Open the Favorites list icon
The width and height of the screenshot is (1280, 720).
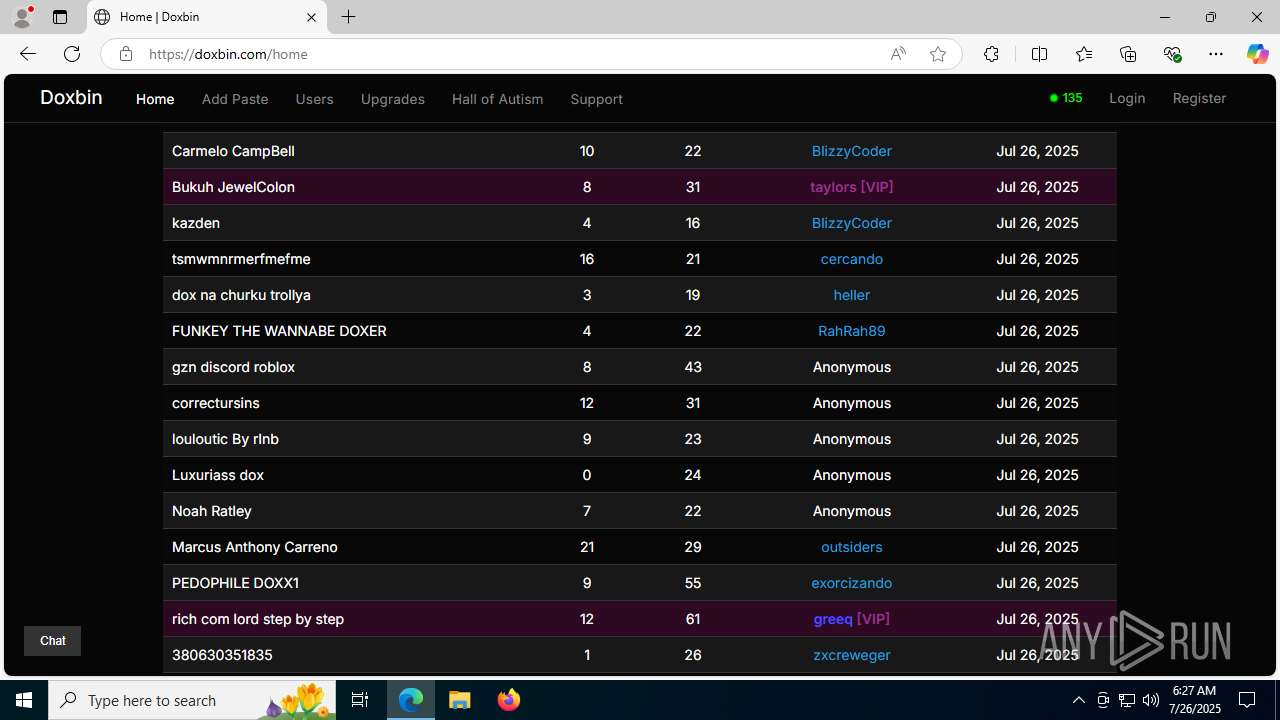coord(1084,54)
